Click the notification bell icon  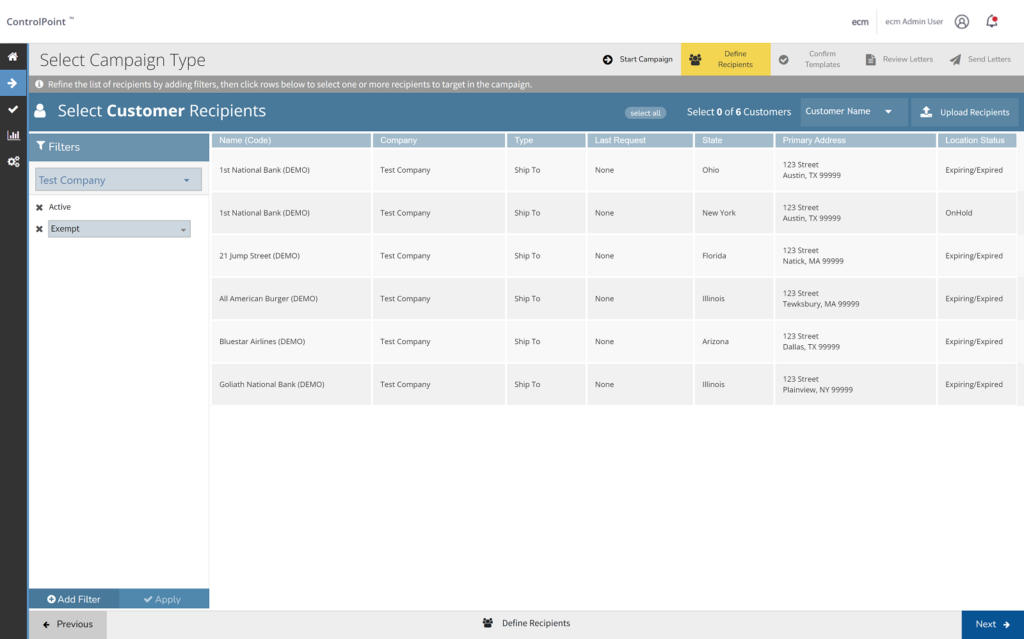(992, 21)
